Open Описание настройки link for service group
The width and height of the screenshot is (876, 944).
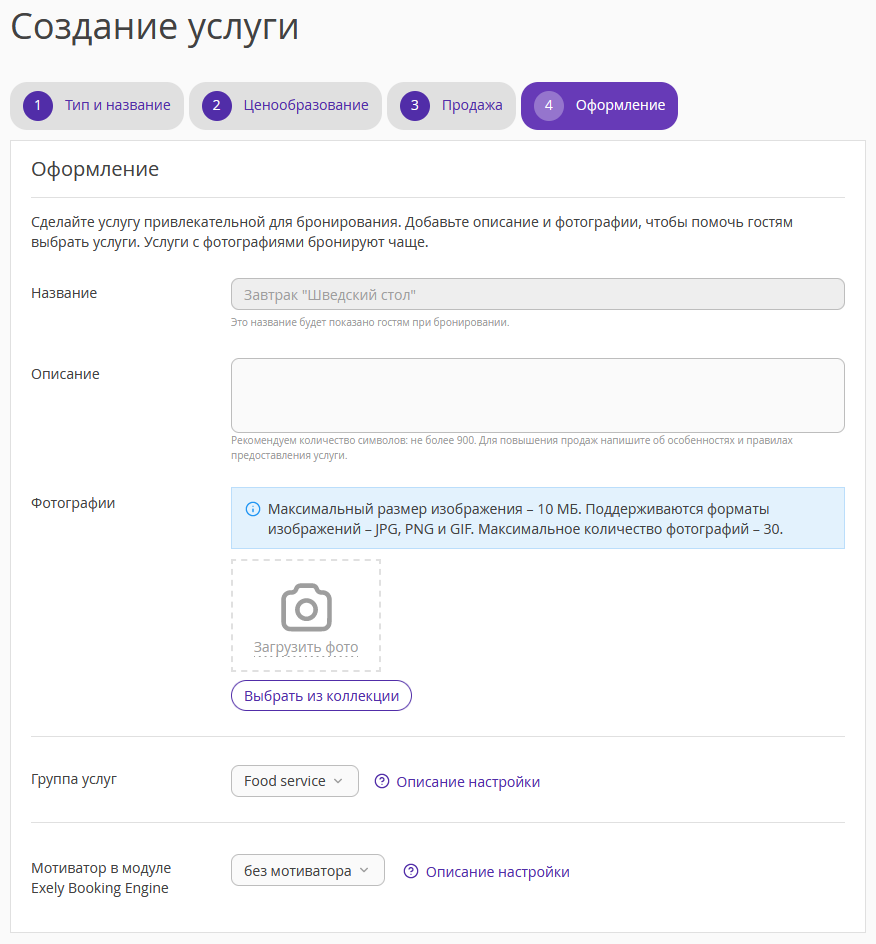[468, 781]
